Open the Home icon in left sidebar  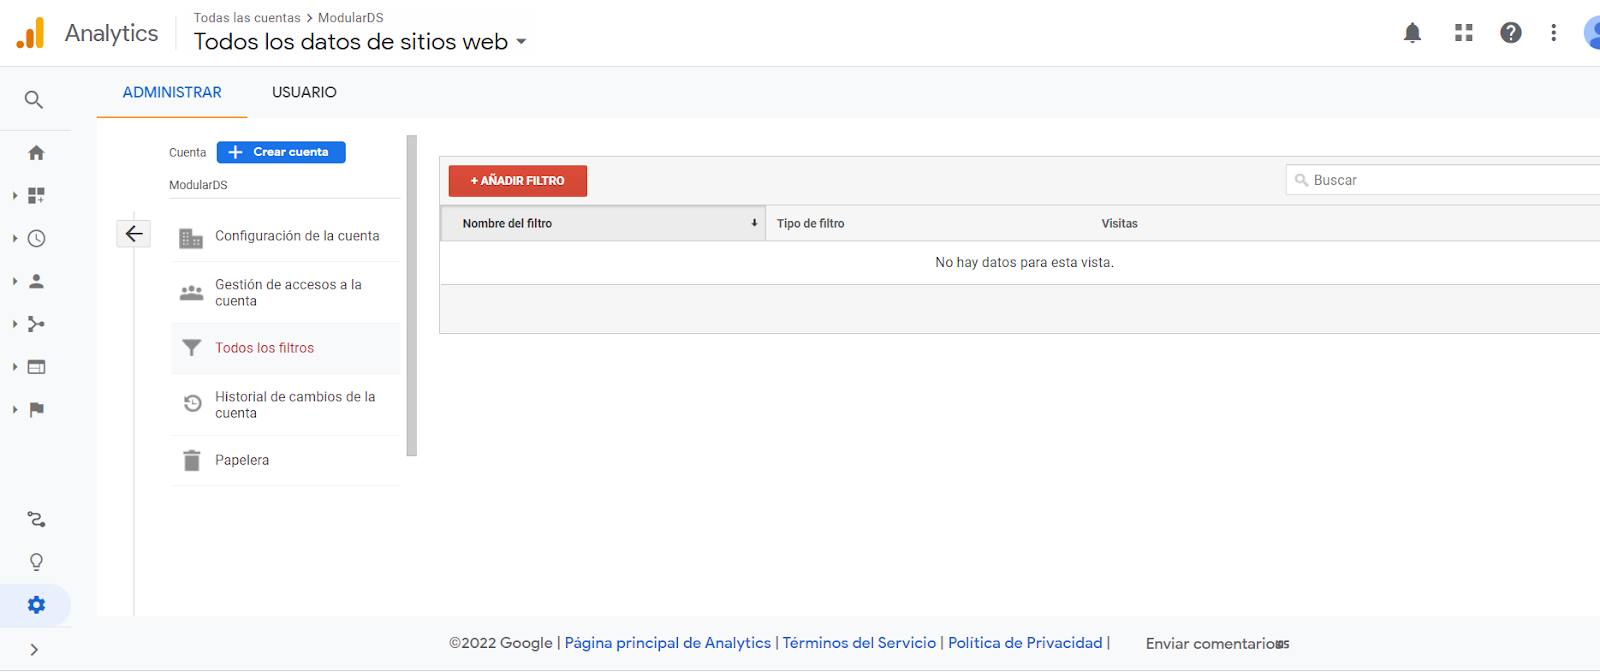pyautogui.click(x=36, y=153)
